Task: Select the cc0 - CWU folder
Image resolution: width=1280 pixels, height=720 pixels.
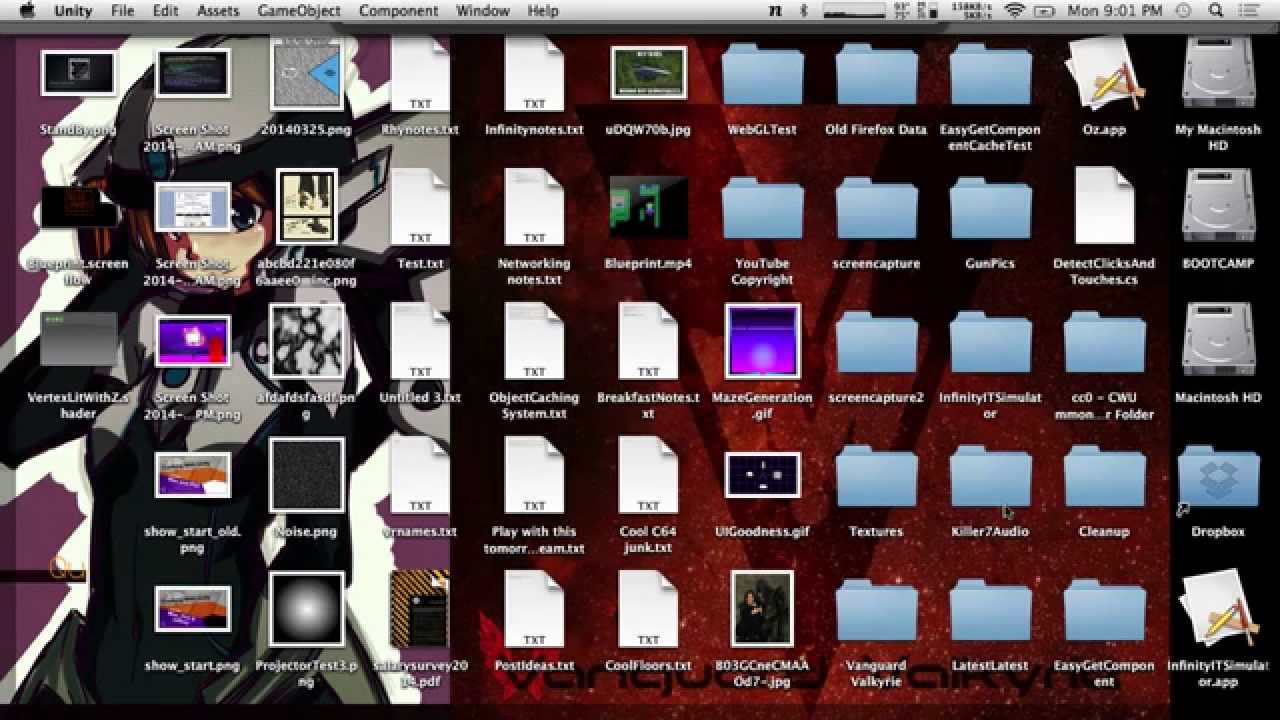Action: 1104,342
